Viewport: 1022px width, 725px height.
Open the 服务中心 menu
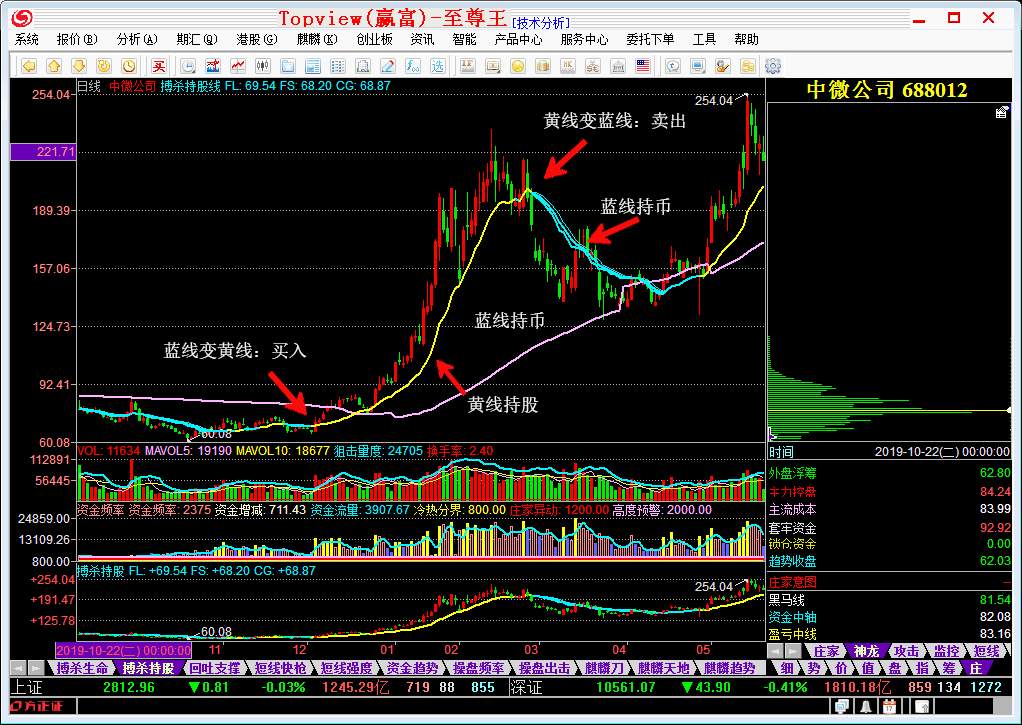(584, 40)
